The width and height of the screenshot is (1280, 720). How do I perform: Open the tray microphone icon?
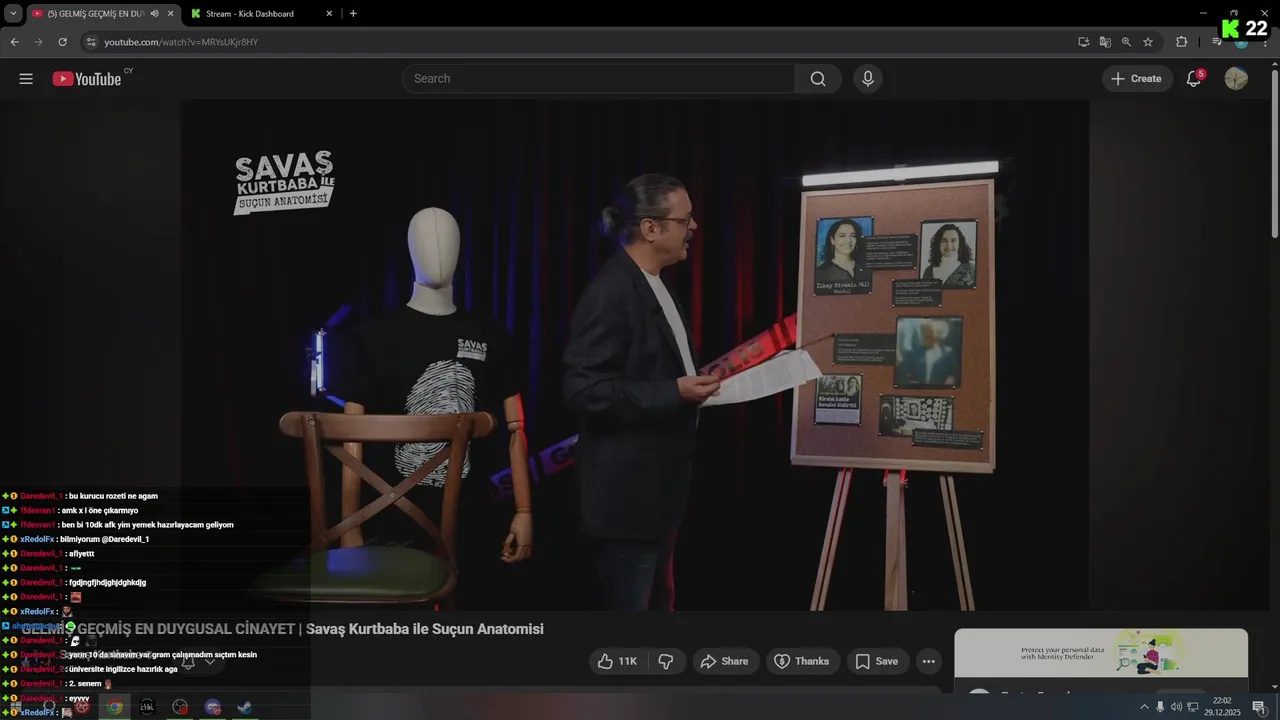1160,707
